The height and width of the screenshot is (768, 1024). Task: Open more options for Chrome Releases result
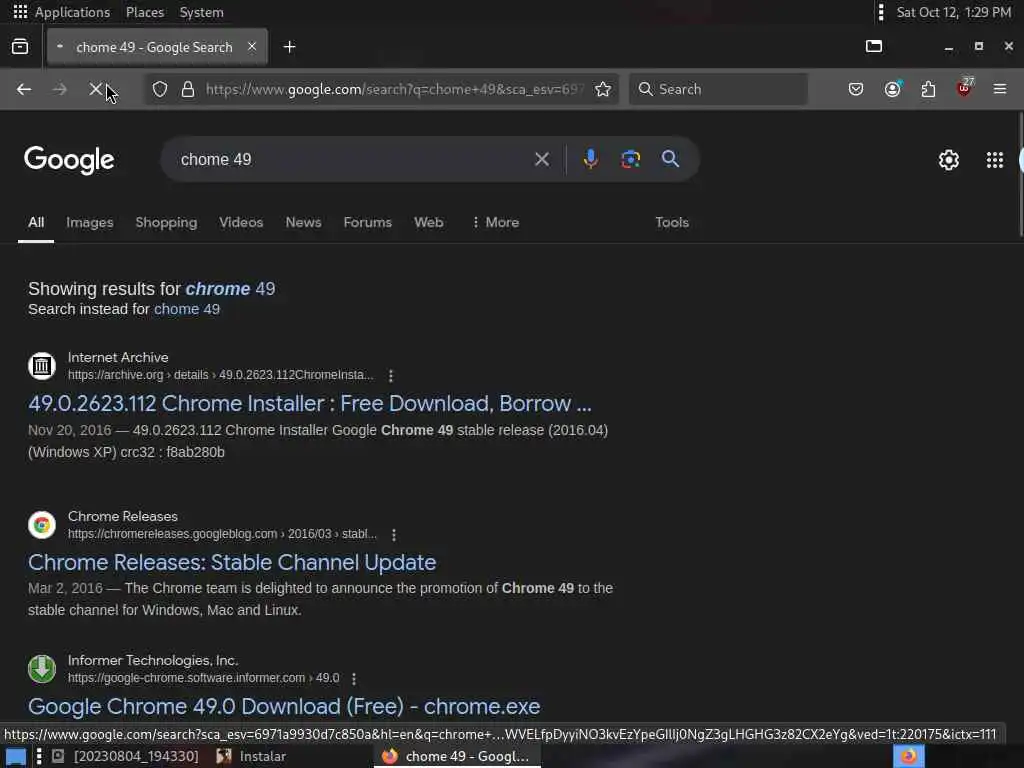(x=394, y=534)
